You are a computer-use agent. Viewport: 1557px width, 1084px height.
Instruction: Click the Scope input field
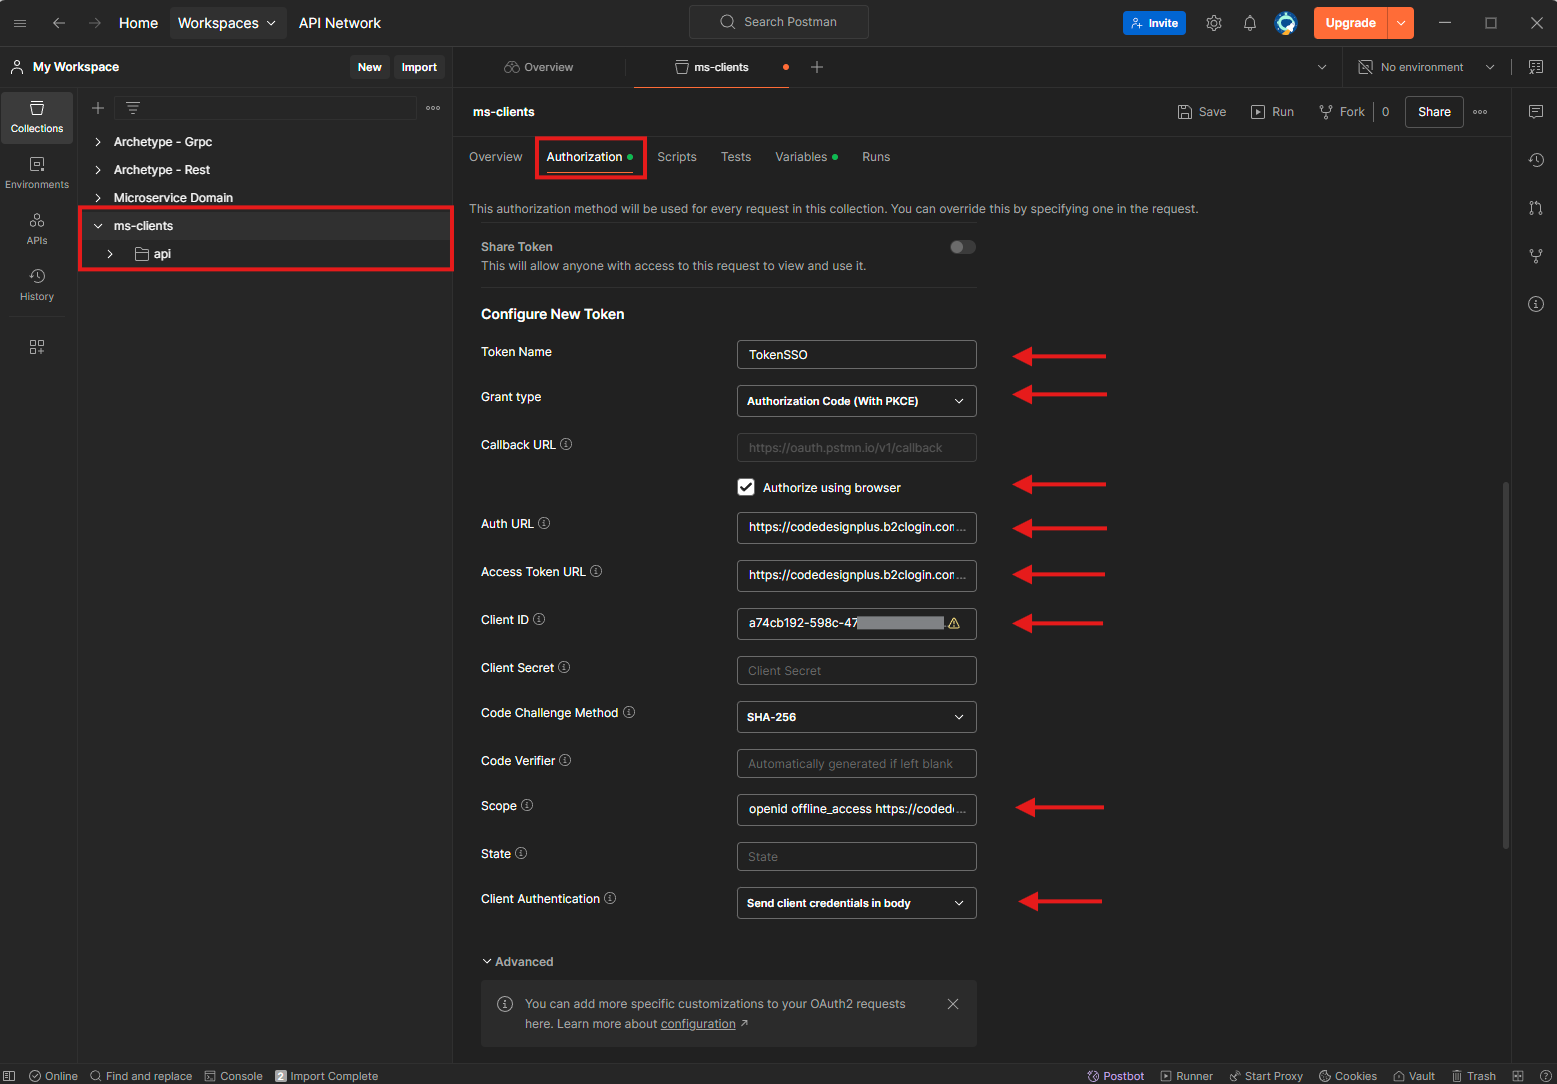point(856,809)
